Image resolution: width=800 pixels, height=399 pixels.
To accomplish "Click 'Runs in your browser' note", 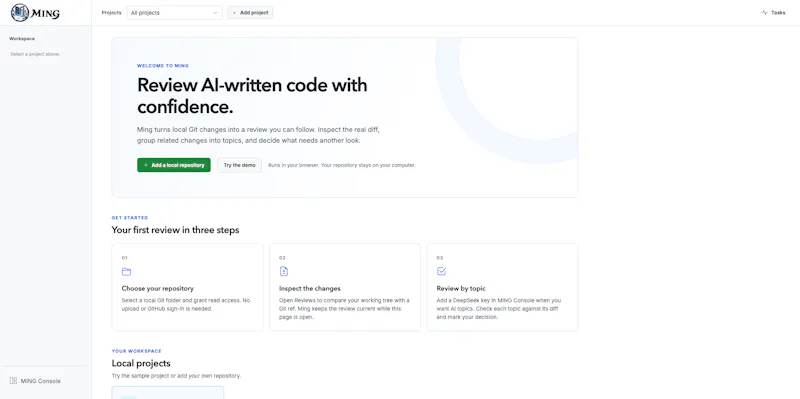I will 342,165.
